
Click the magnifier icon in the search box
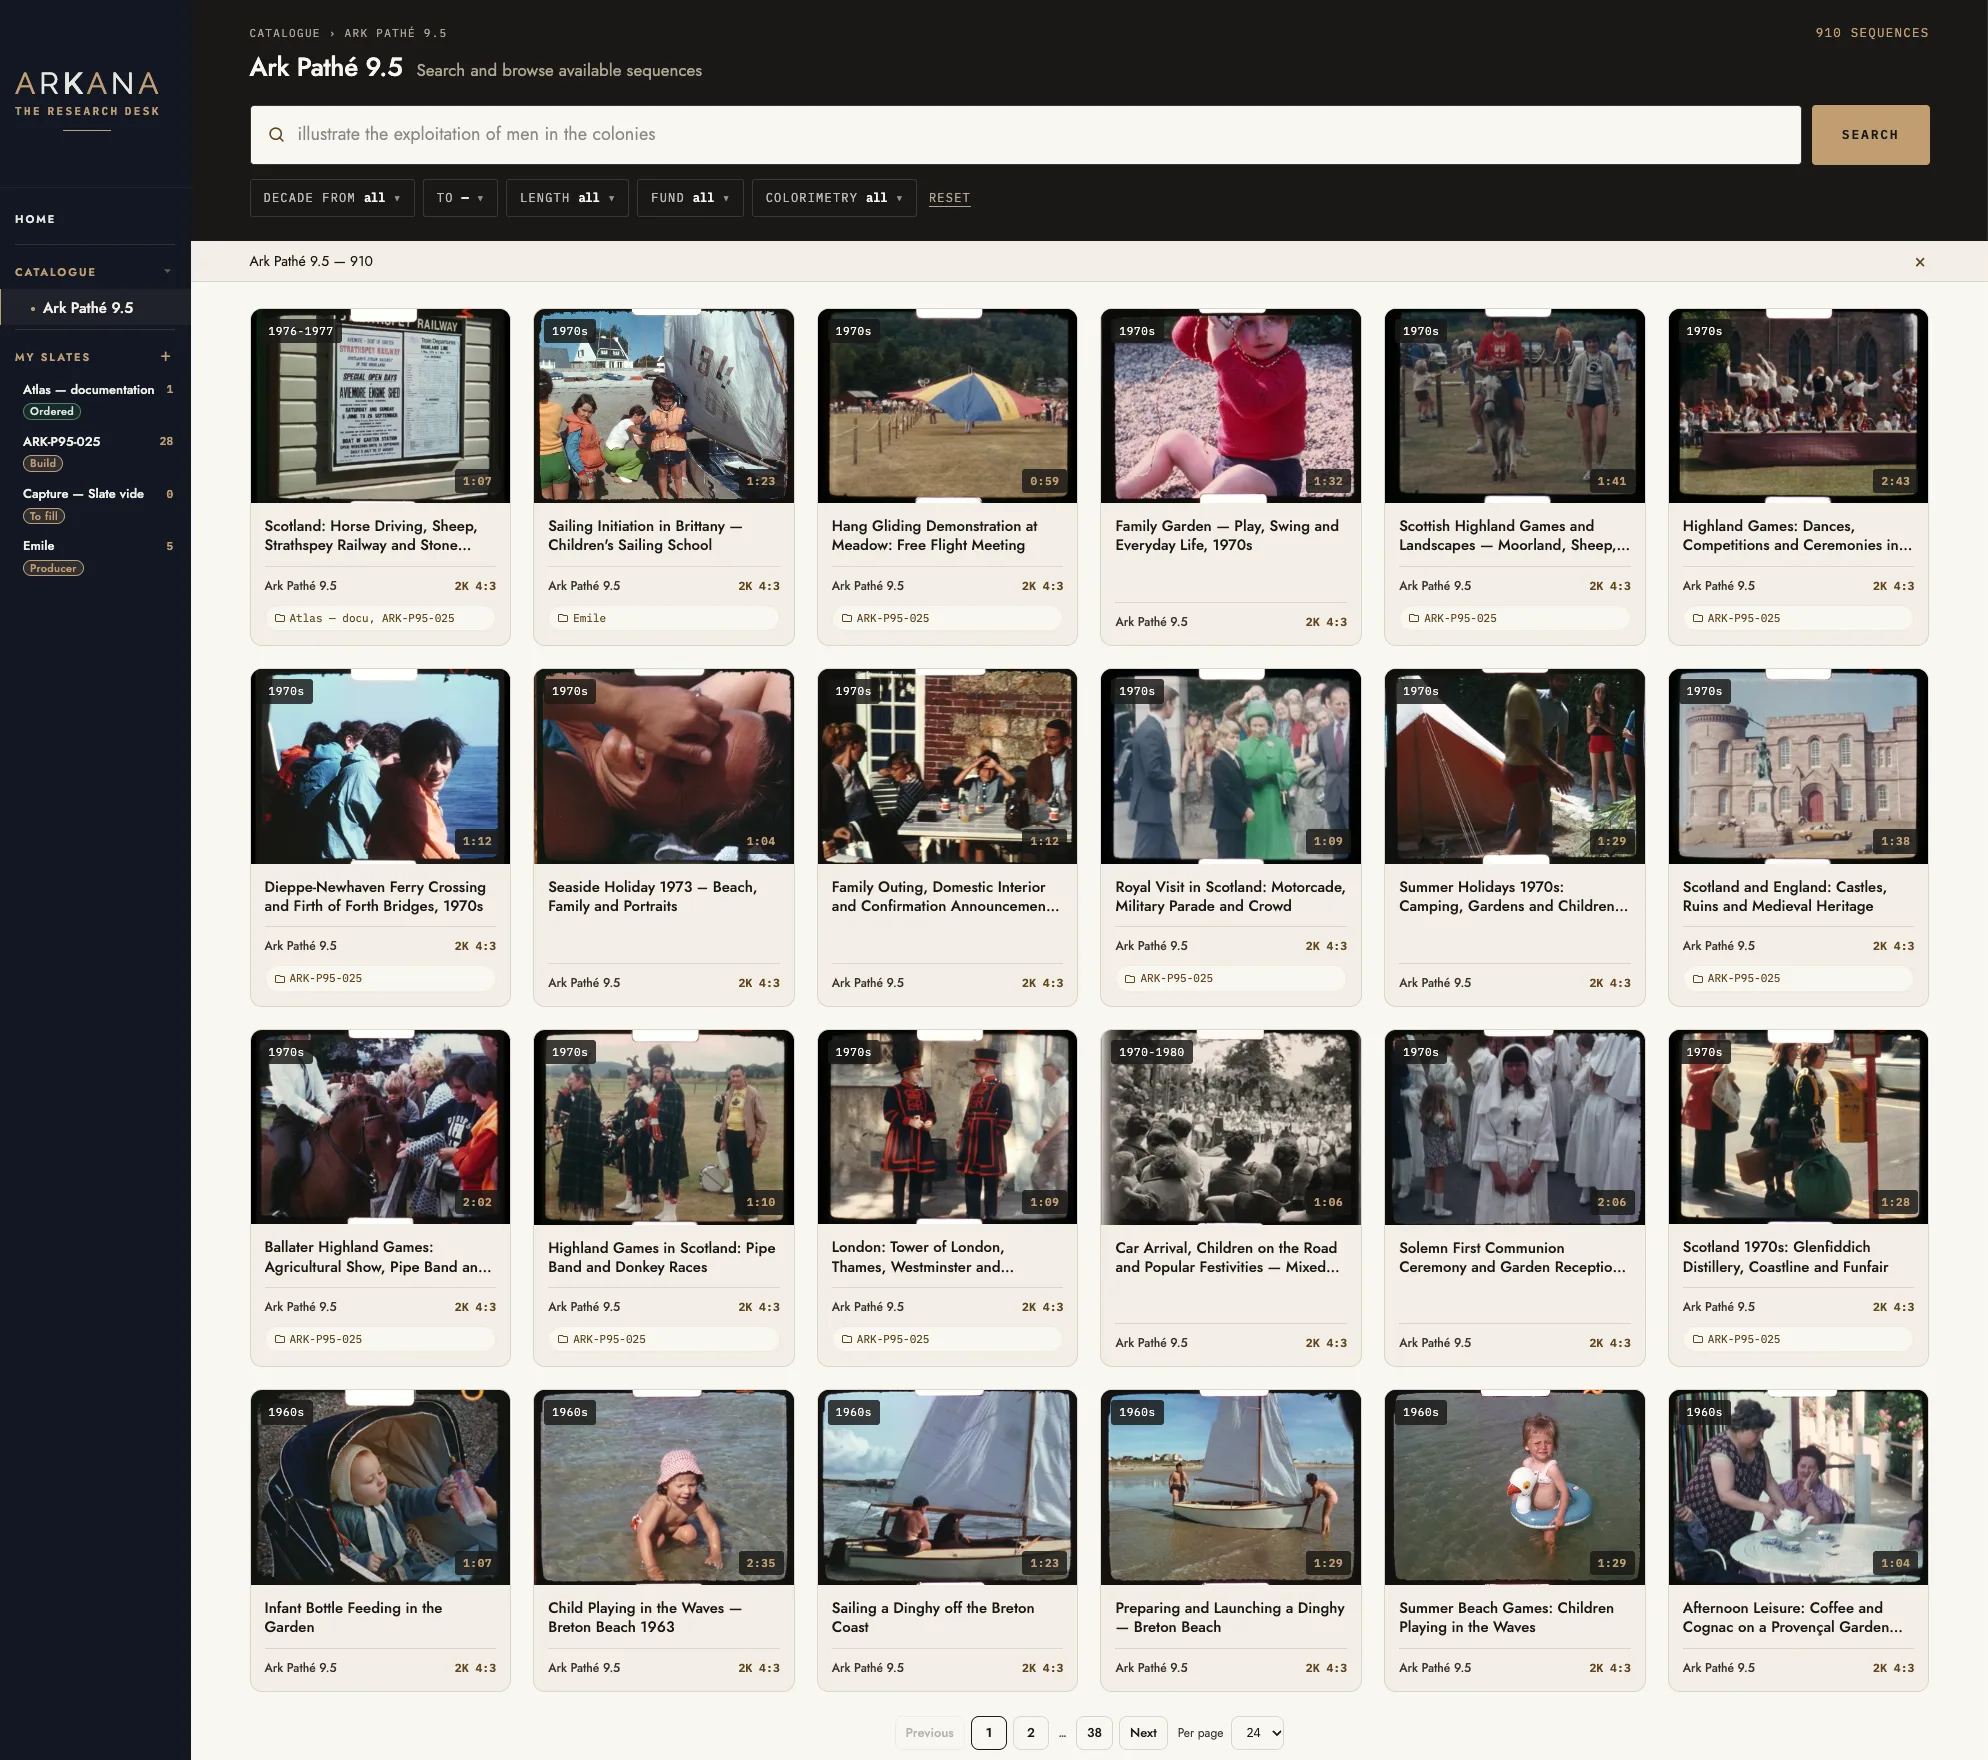[277, 135]
